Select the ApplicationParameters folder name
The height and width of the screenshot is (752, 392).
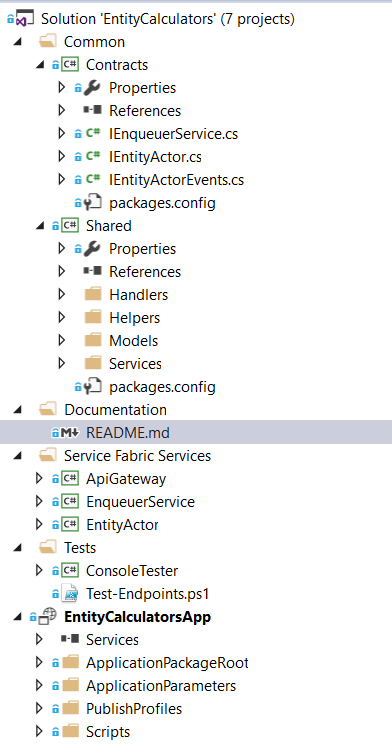161,686
